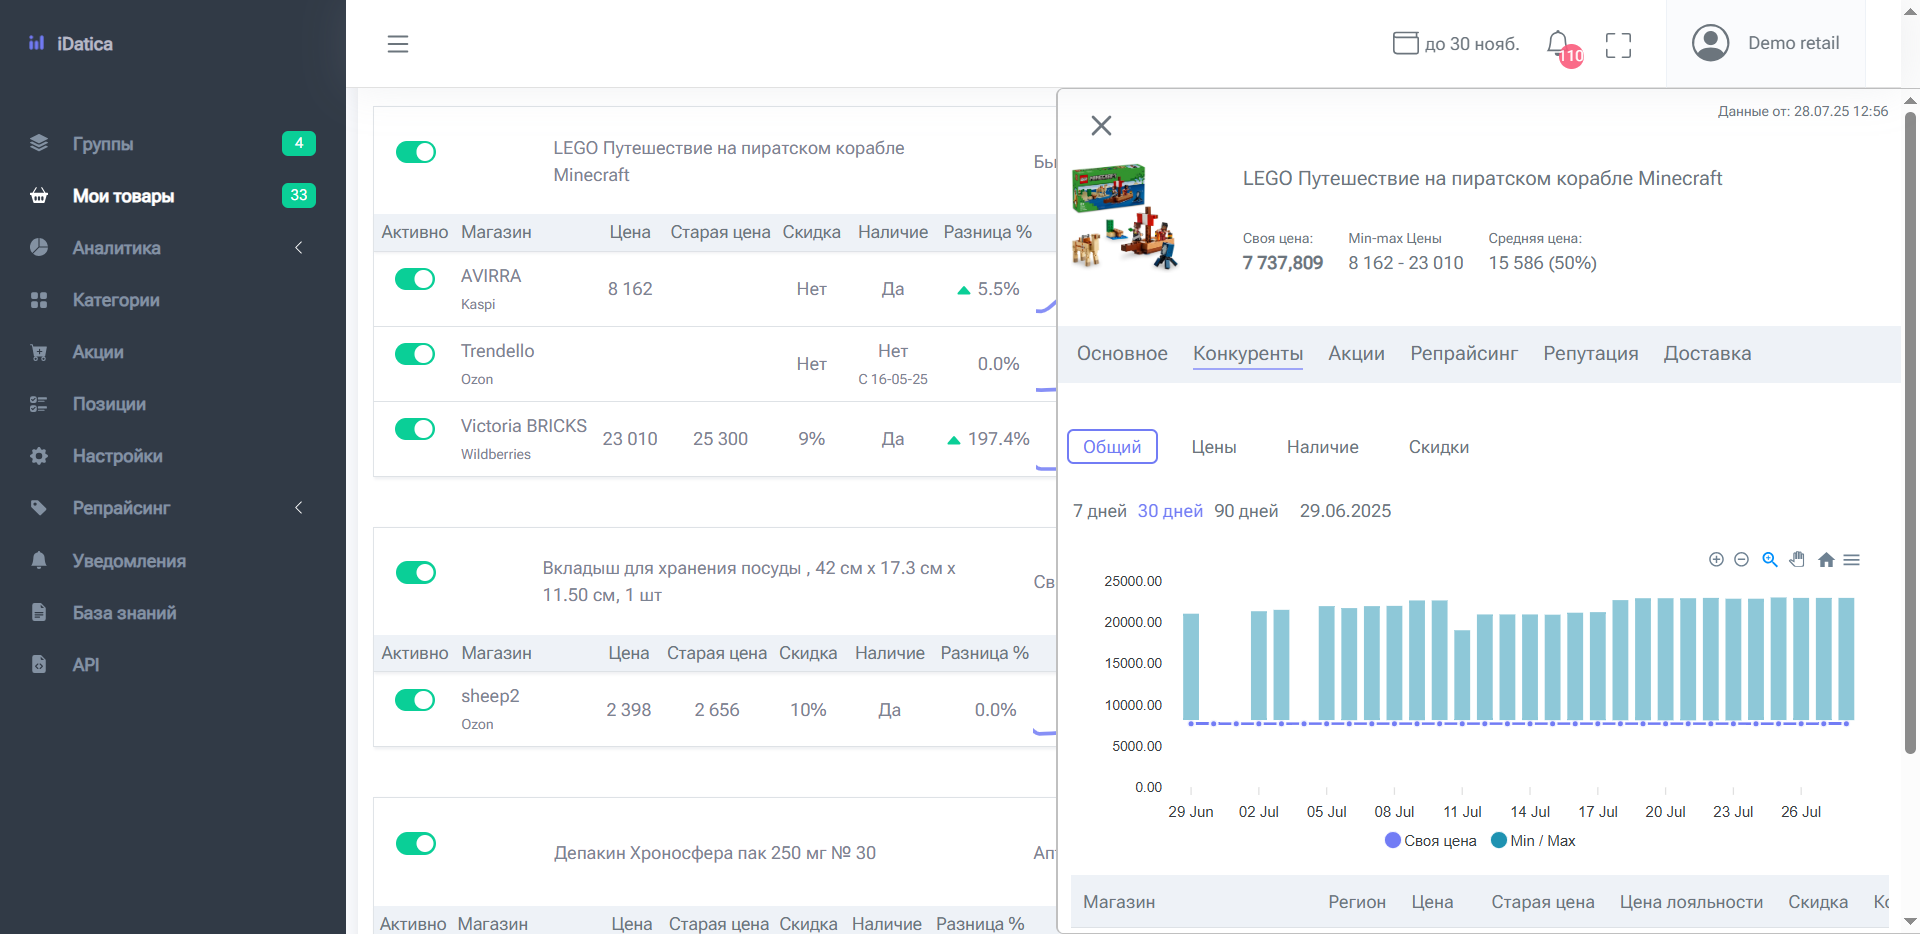
Task: Disable the AVIRRA store toggle
Action: click(x=415, y=279)
